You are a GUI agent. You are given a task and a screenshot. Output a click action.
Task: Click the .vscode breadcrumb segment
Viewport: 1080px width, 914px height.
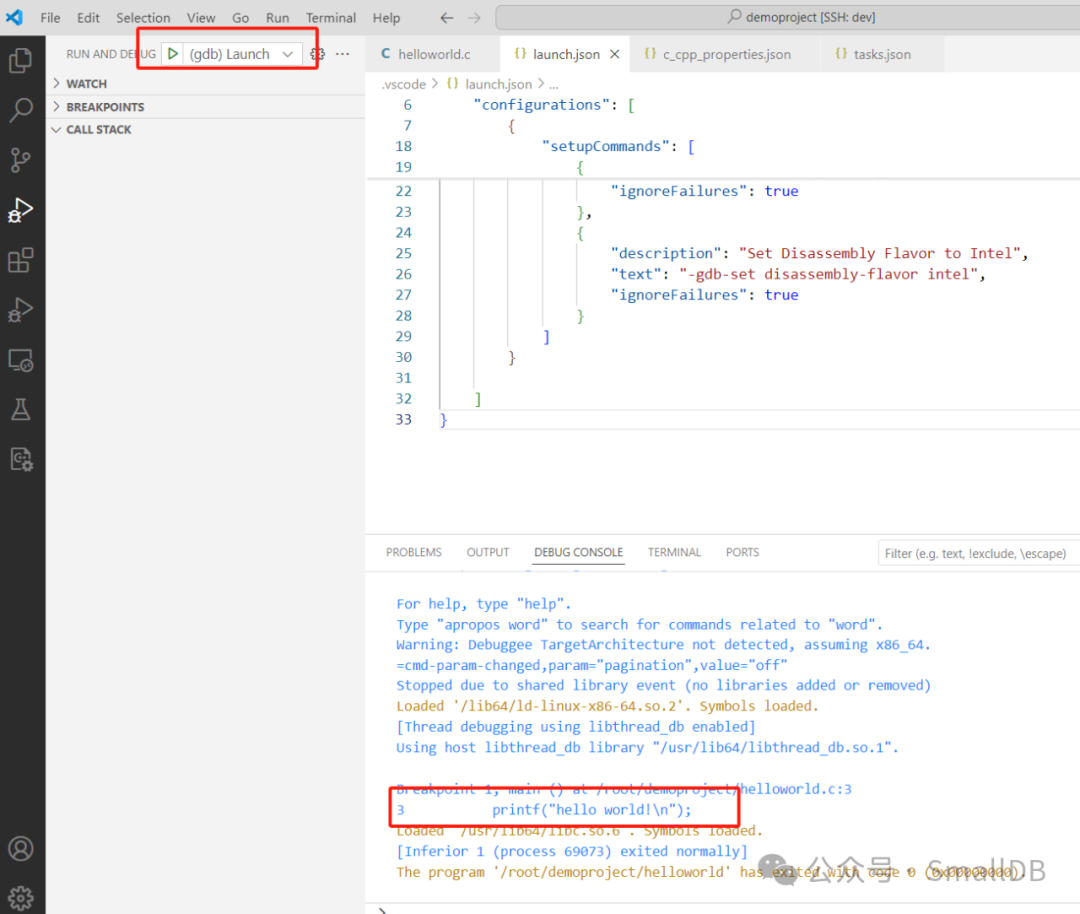point(404,84)
